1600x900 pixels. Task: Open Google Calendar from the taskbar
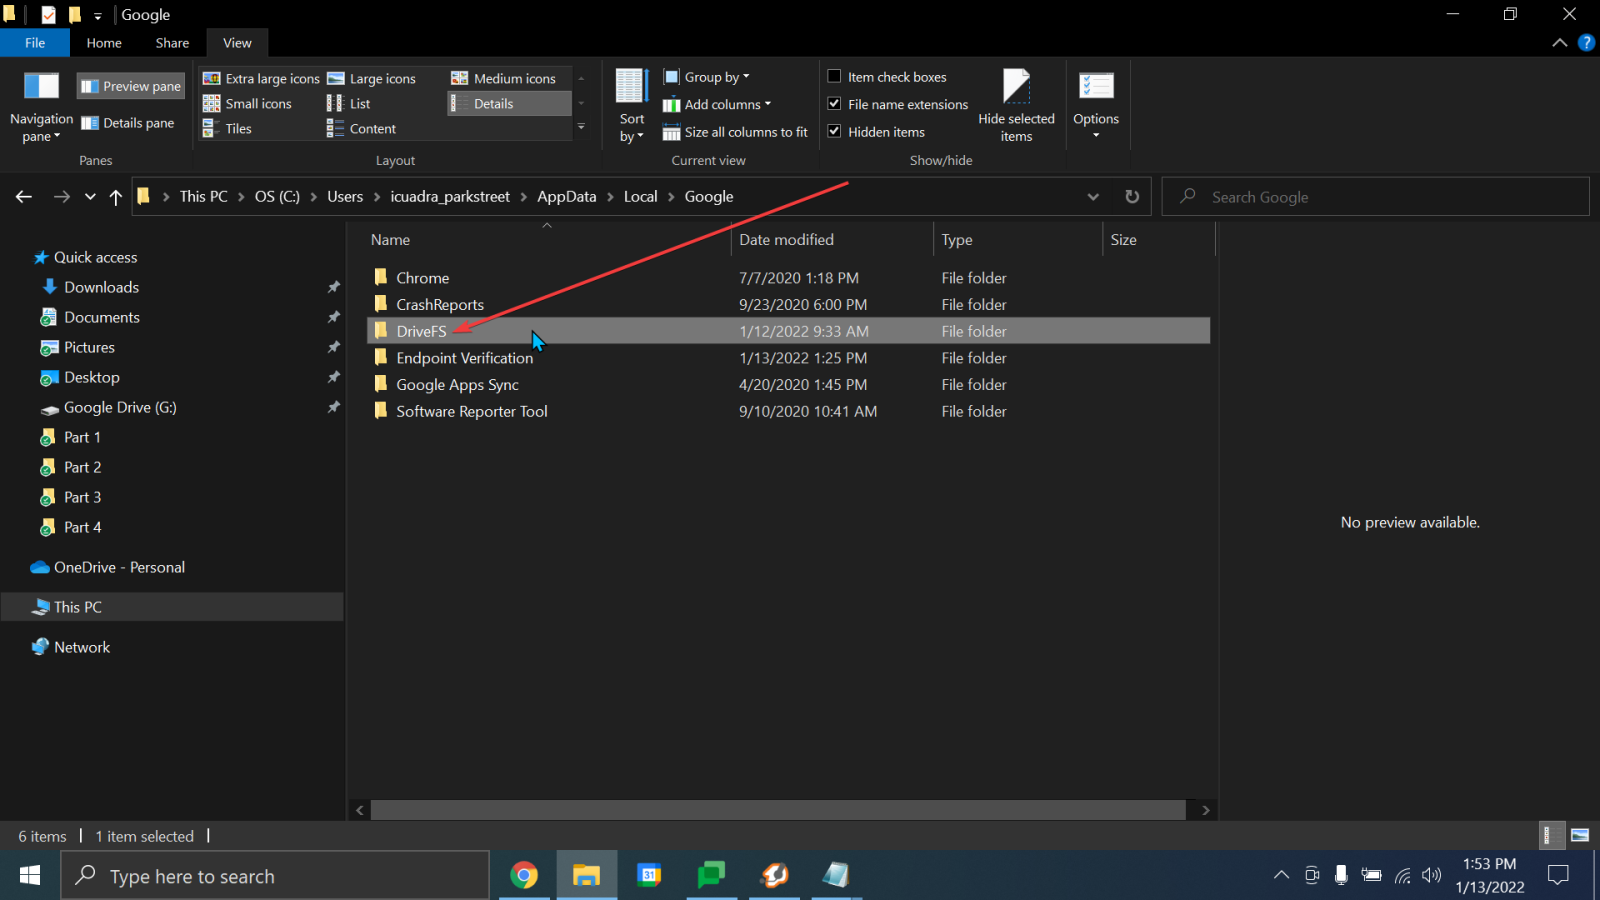[x=649, y=876]
